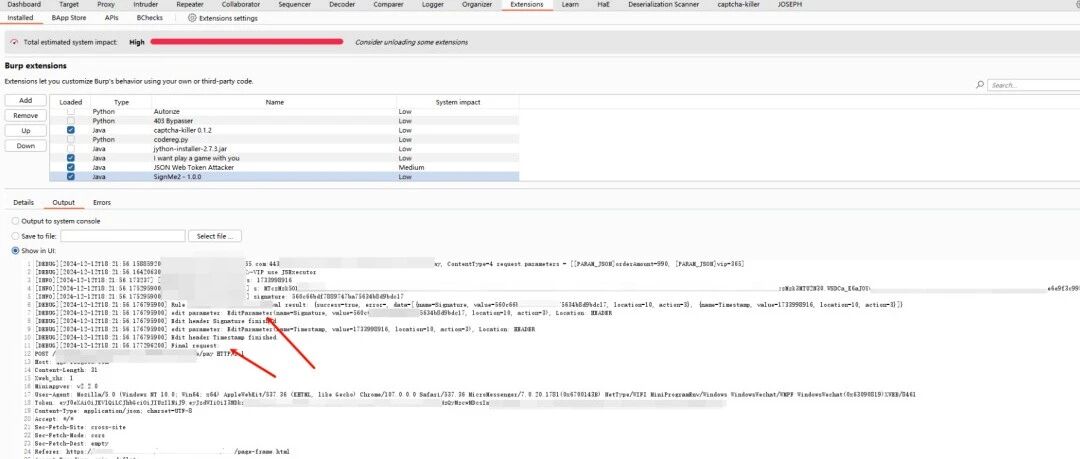Open the APIs sub-tab
This screenshot has width=1080, height=459.
[112, 18]
